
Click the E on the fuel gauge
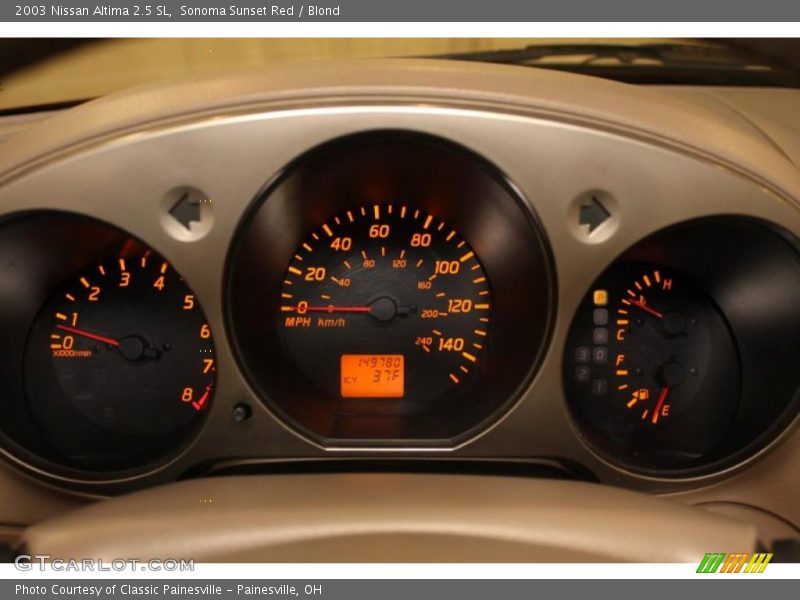pos(665,411)
